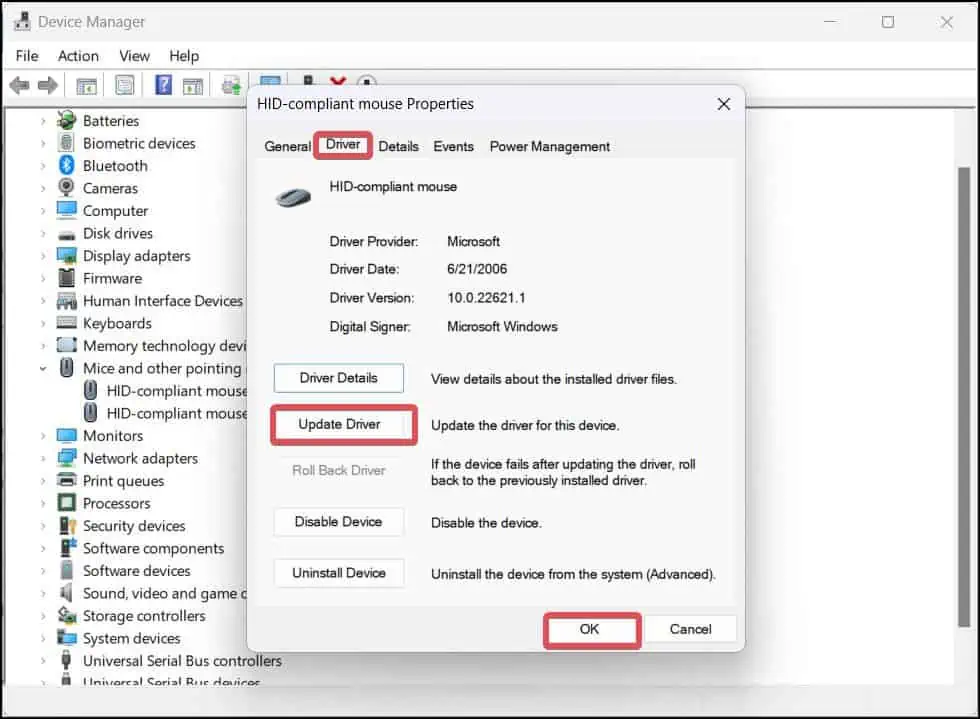
Task: Expand the Storage controllers node chevron
Action: (x=43, y=616)
